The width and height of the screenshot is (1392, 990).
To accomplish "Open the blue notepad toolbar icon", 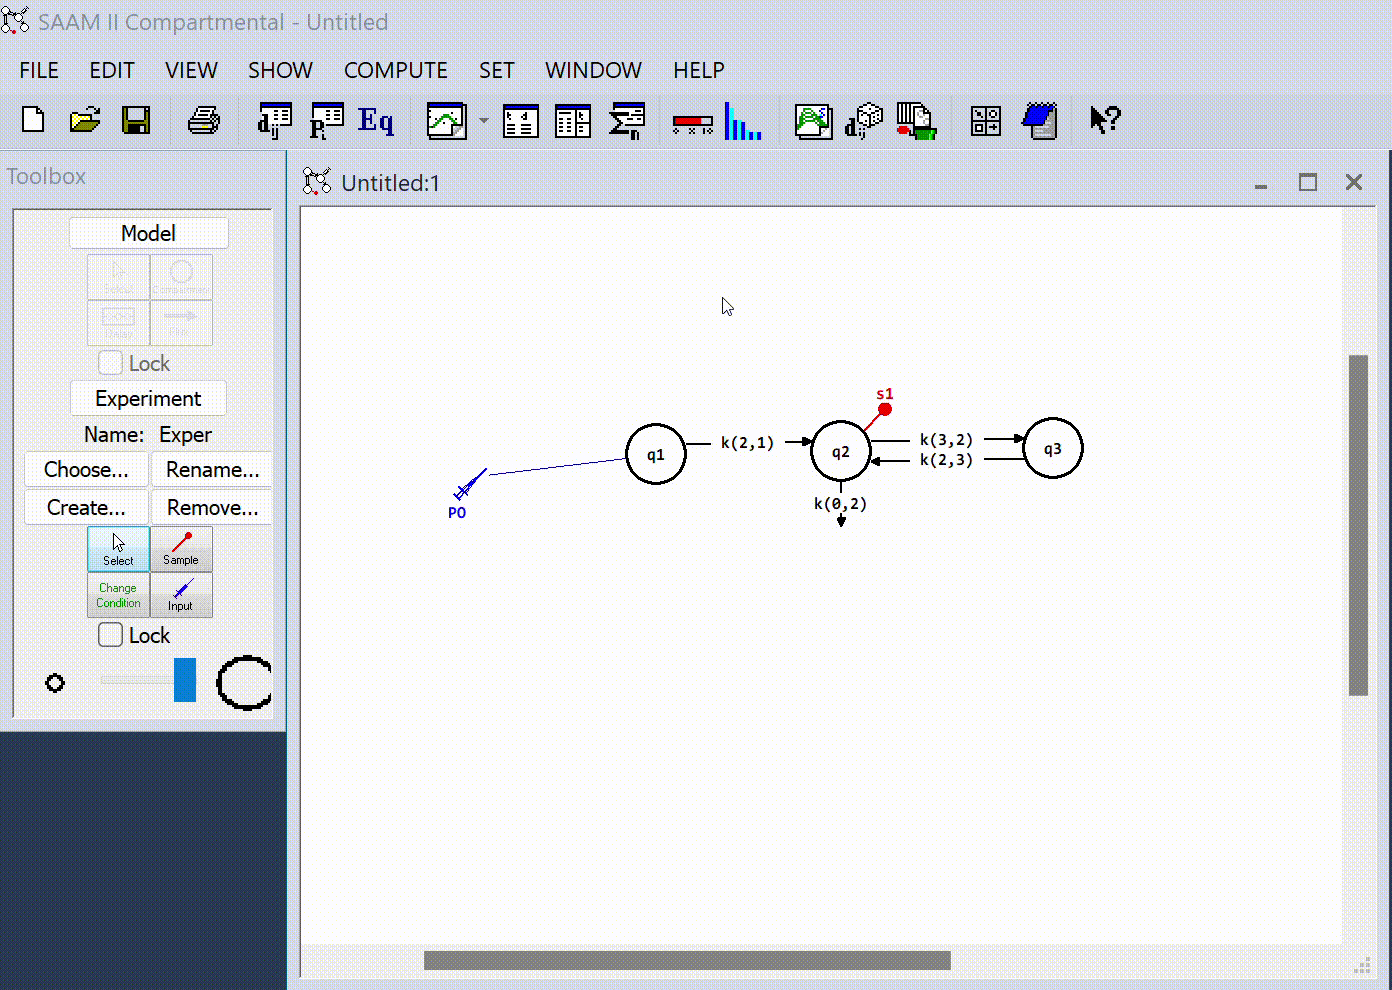I will click(x=1040, y=121).
